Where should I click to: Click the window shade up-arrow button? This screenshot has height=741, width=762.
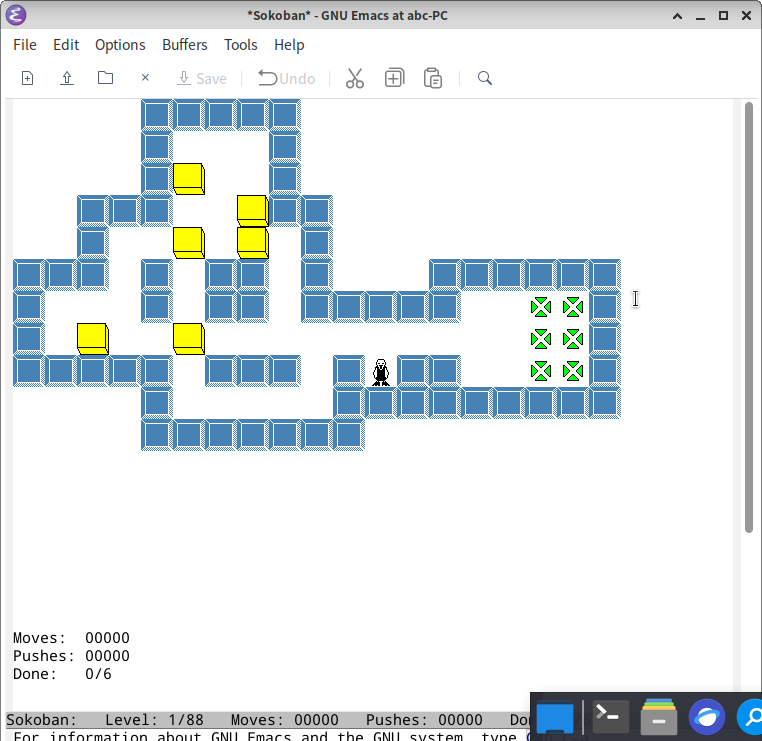677,16
